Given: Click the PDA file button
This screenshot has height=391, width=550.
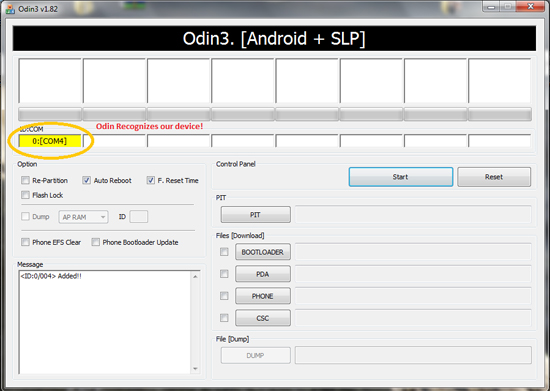Looking at the screenshot, I should point(263,274).
